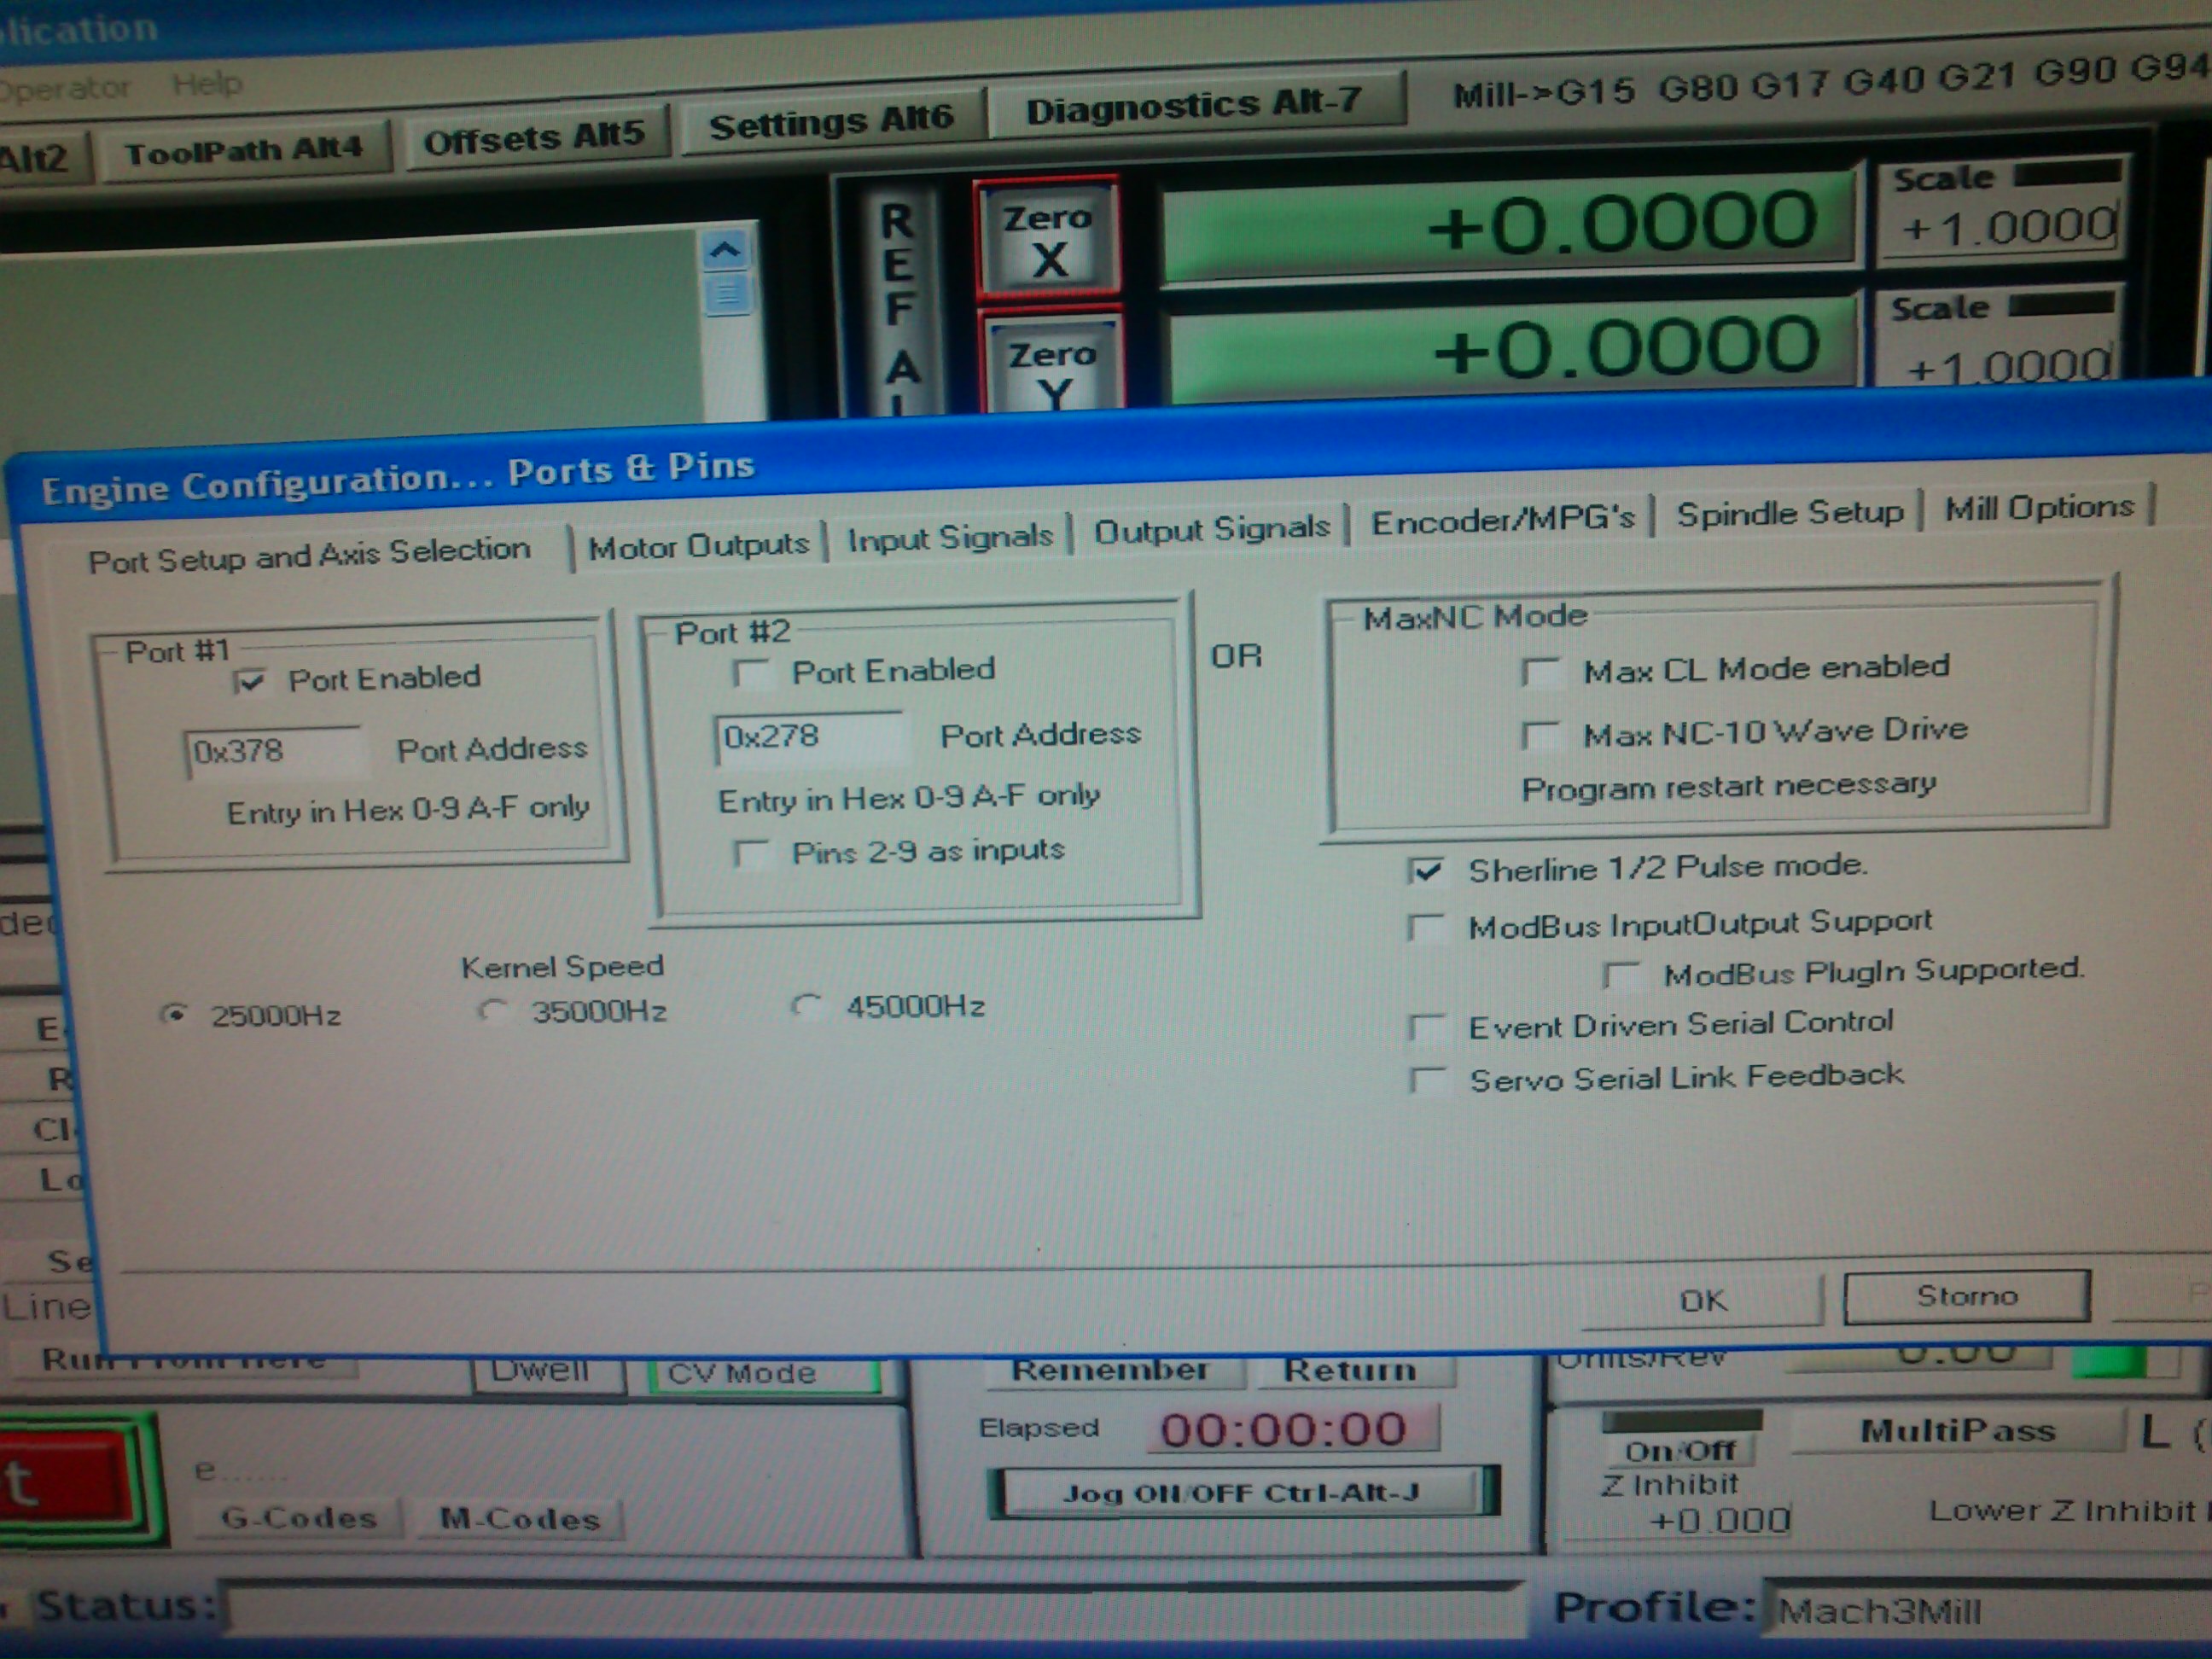The image size is (2212, 1659).
Task: Select 45000Hz kernel speed option
Action: (806, 1006)
